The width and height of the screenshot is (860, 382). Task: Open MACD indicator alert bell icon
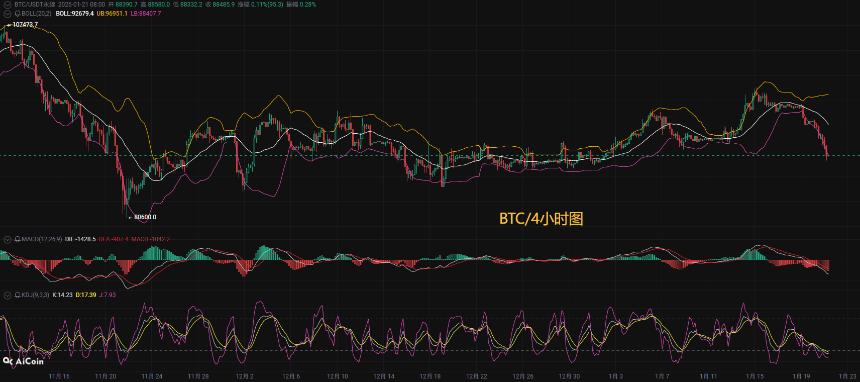pyautogui.click(x=17, y=240)
